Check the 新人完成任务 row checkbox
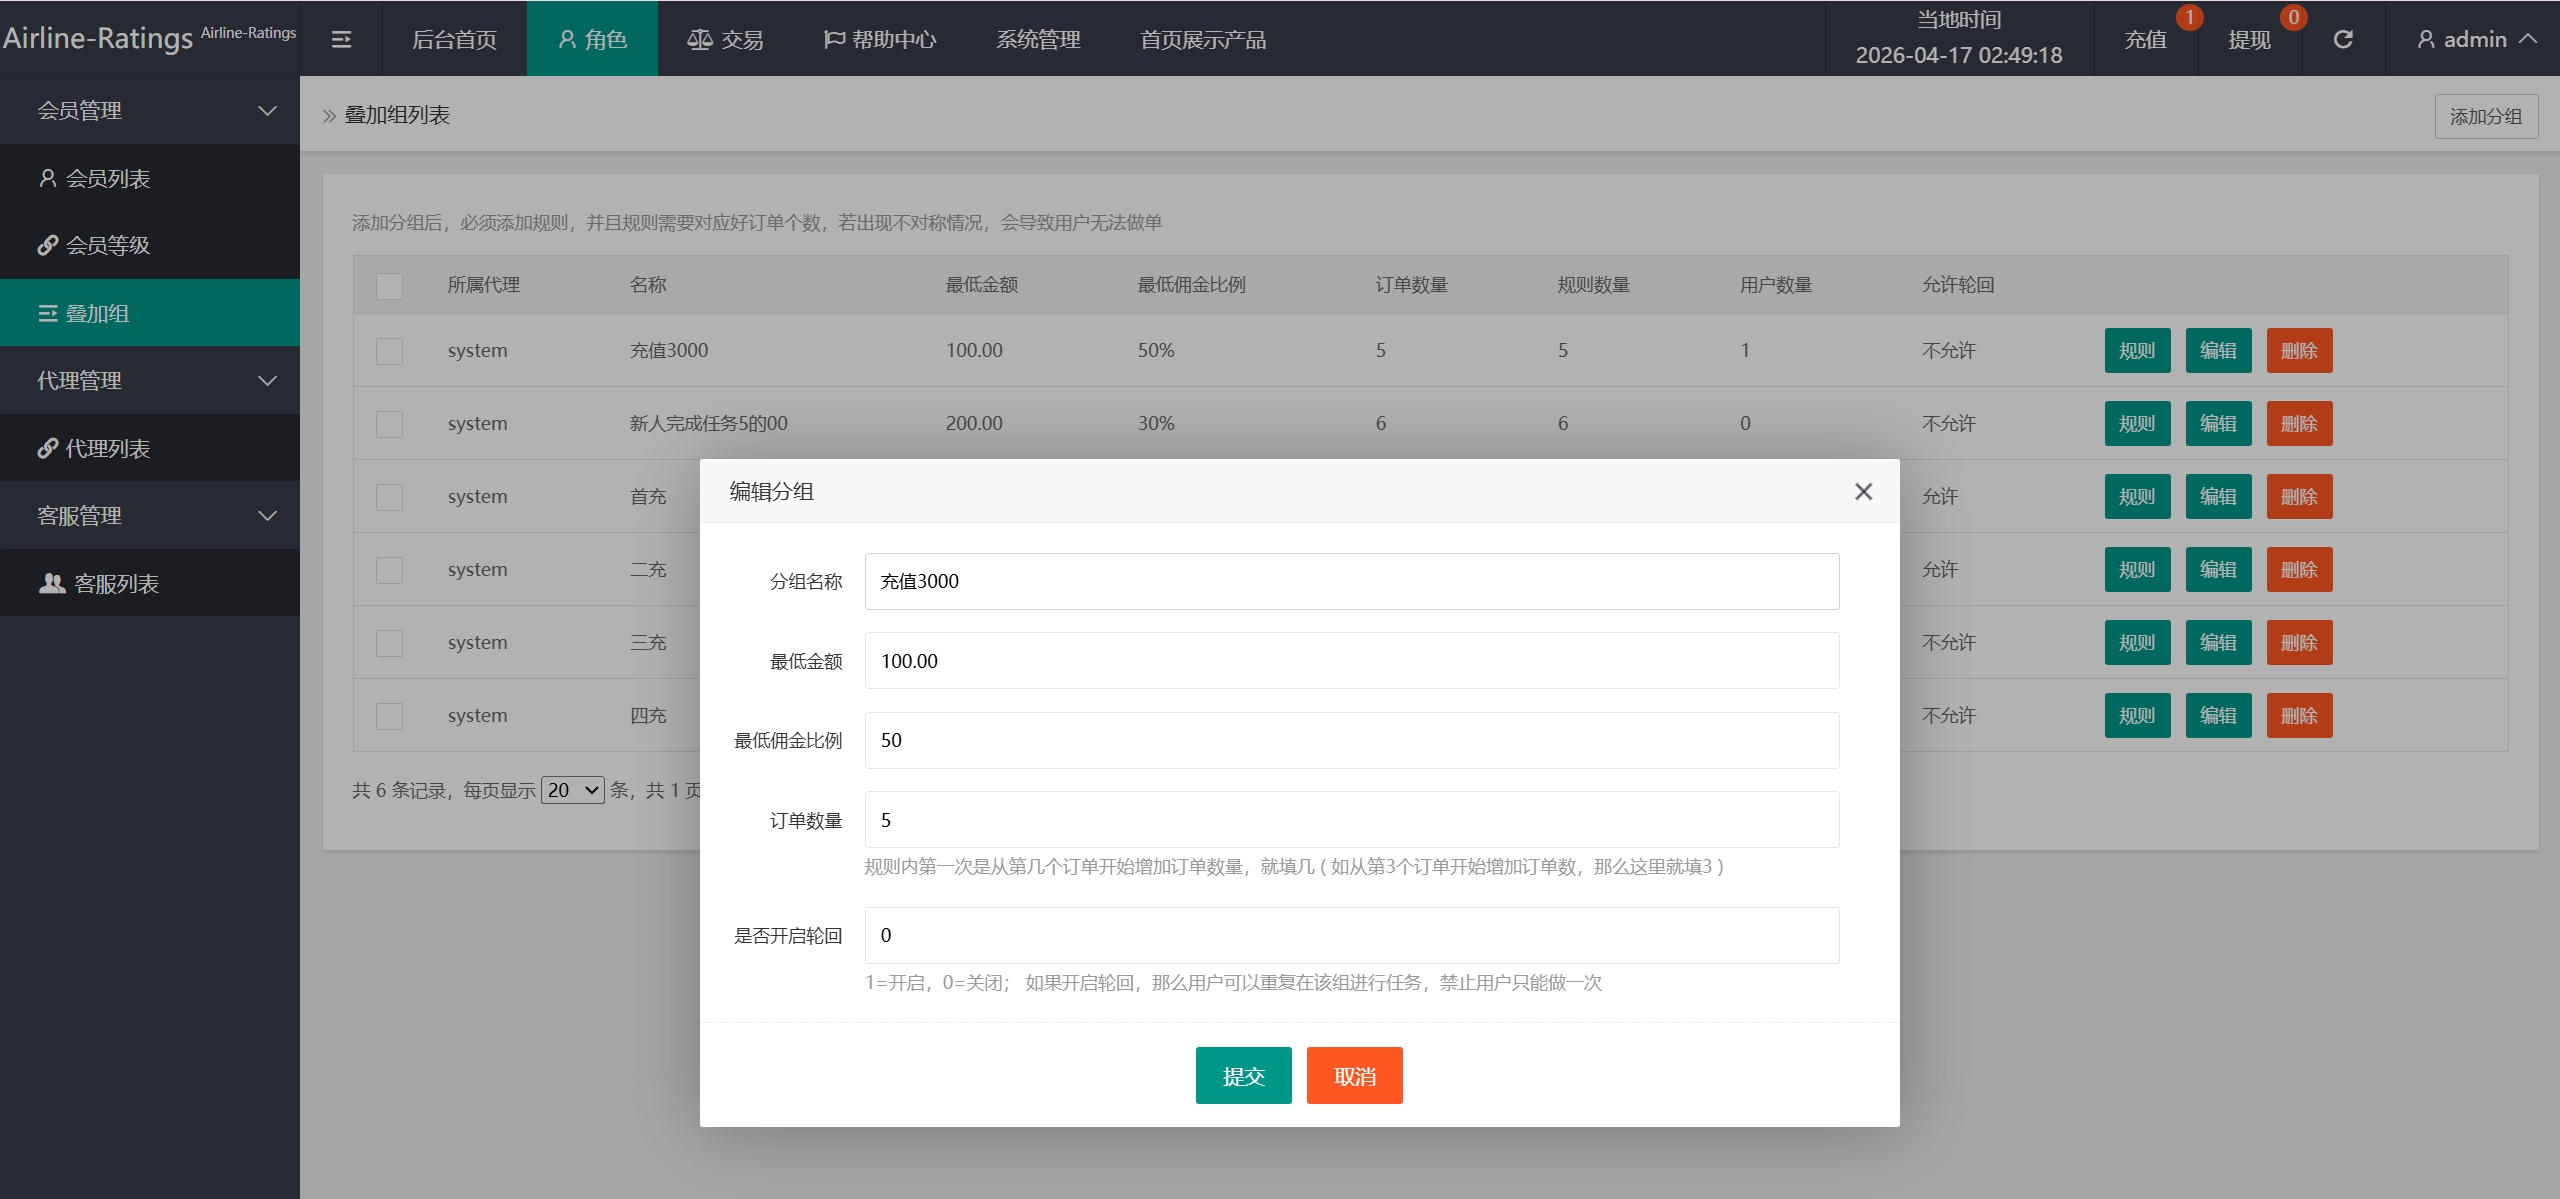 tap(389, 424)
